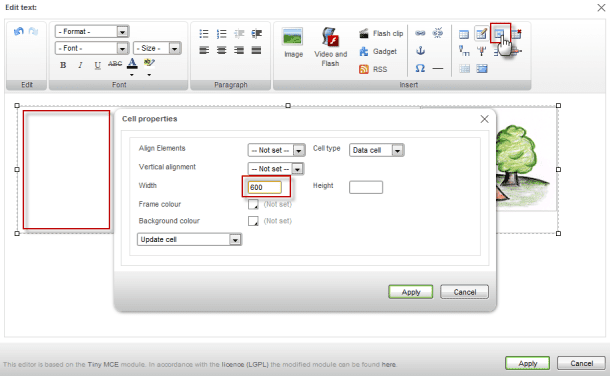Insert an Image from the toolbar
Image resolution: width=610 pixels, height=376 pixels.
click(x=293, y=43)
